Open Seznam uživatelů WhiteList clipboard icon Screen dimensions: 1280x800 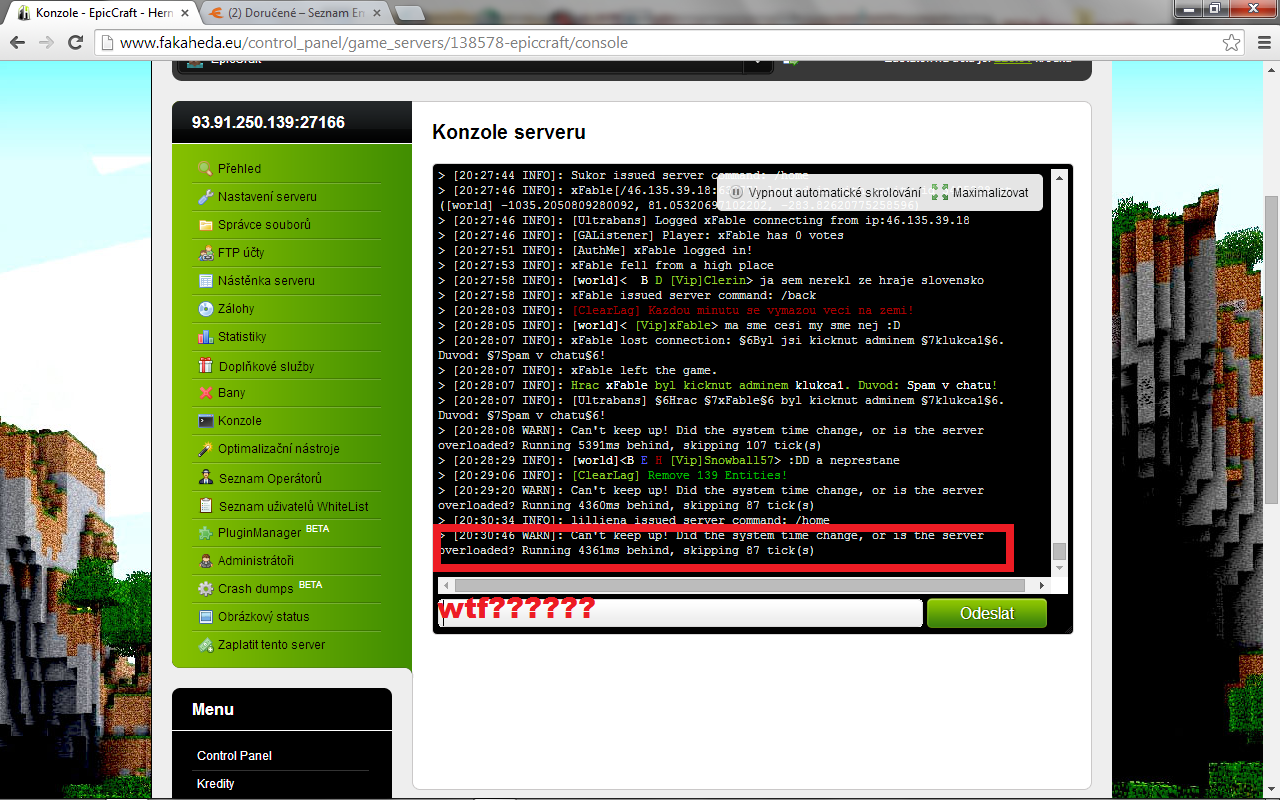click(x=205, y=506)
